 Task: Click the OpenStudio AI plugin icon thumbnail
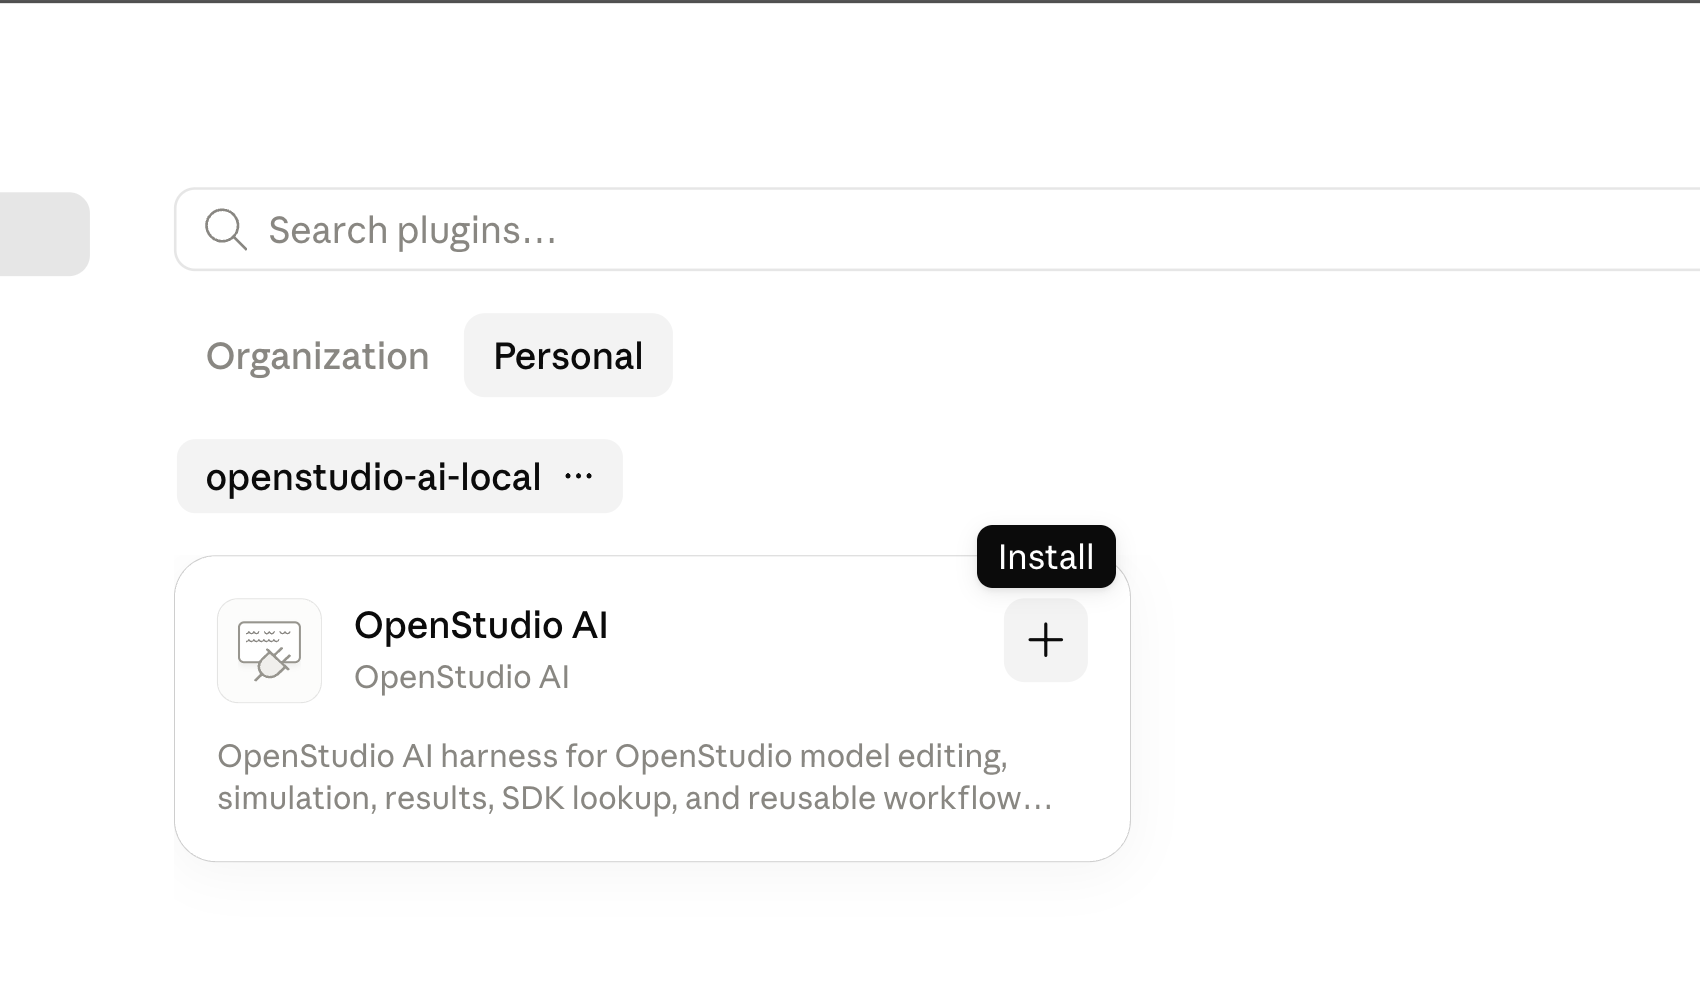269,650
